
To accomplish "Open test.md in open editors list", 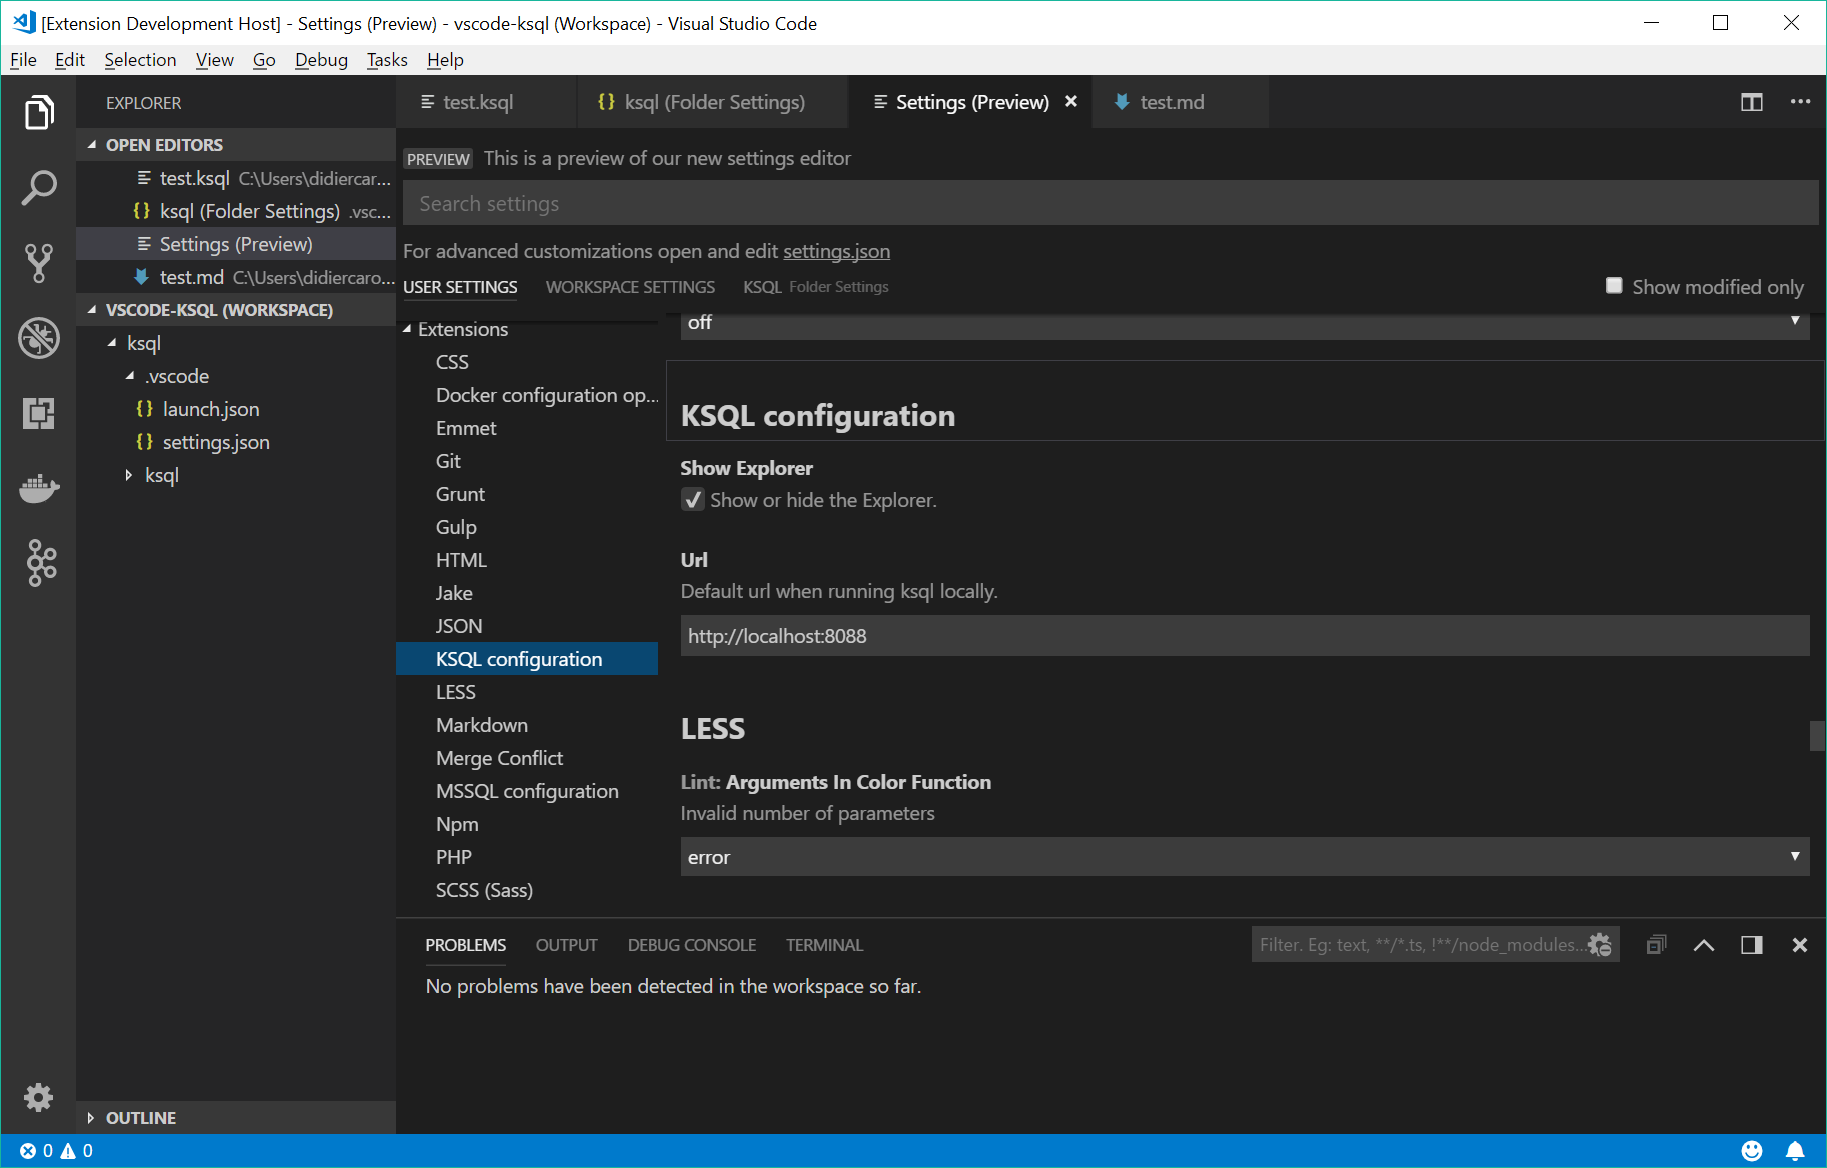I will click(236, 277).
